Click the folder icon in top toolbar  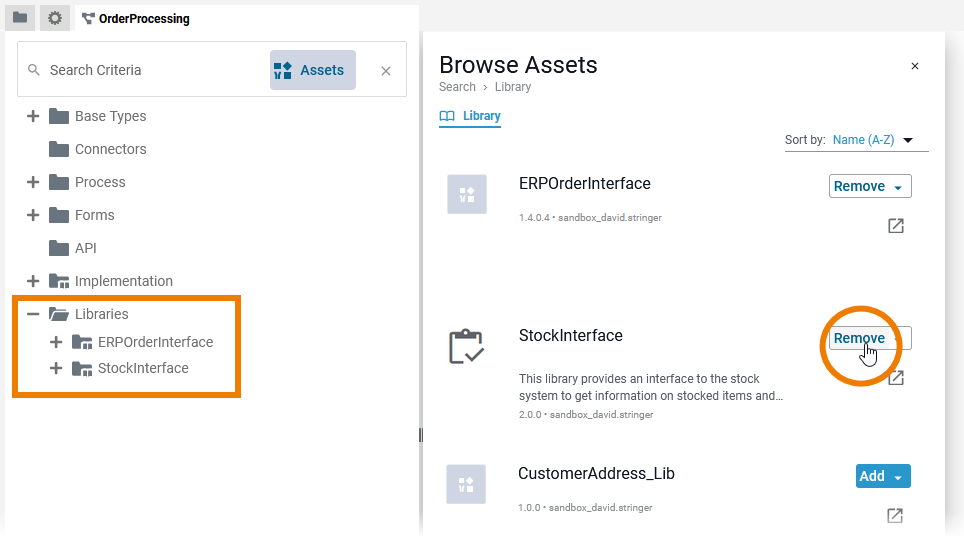20,17
